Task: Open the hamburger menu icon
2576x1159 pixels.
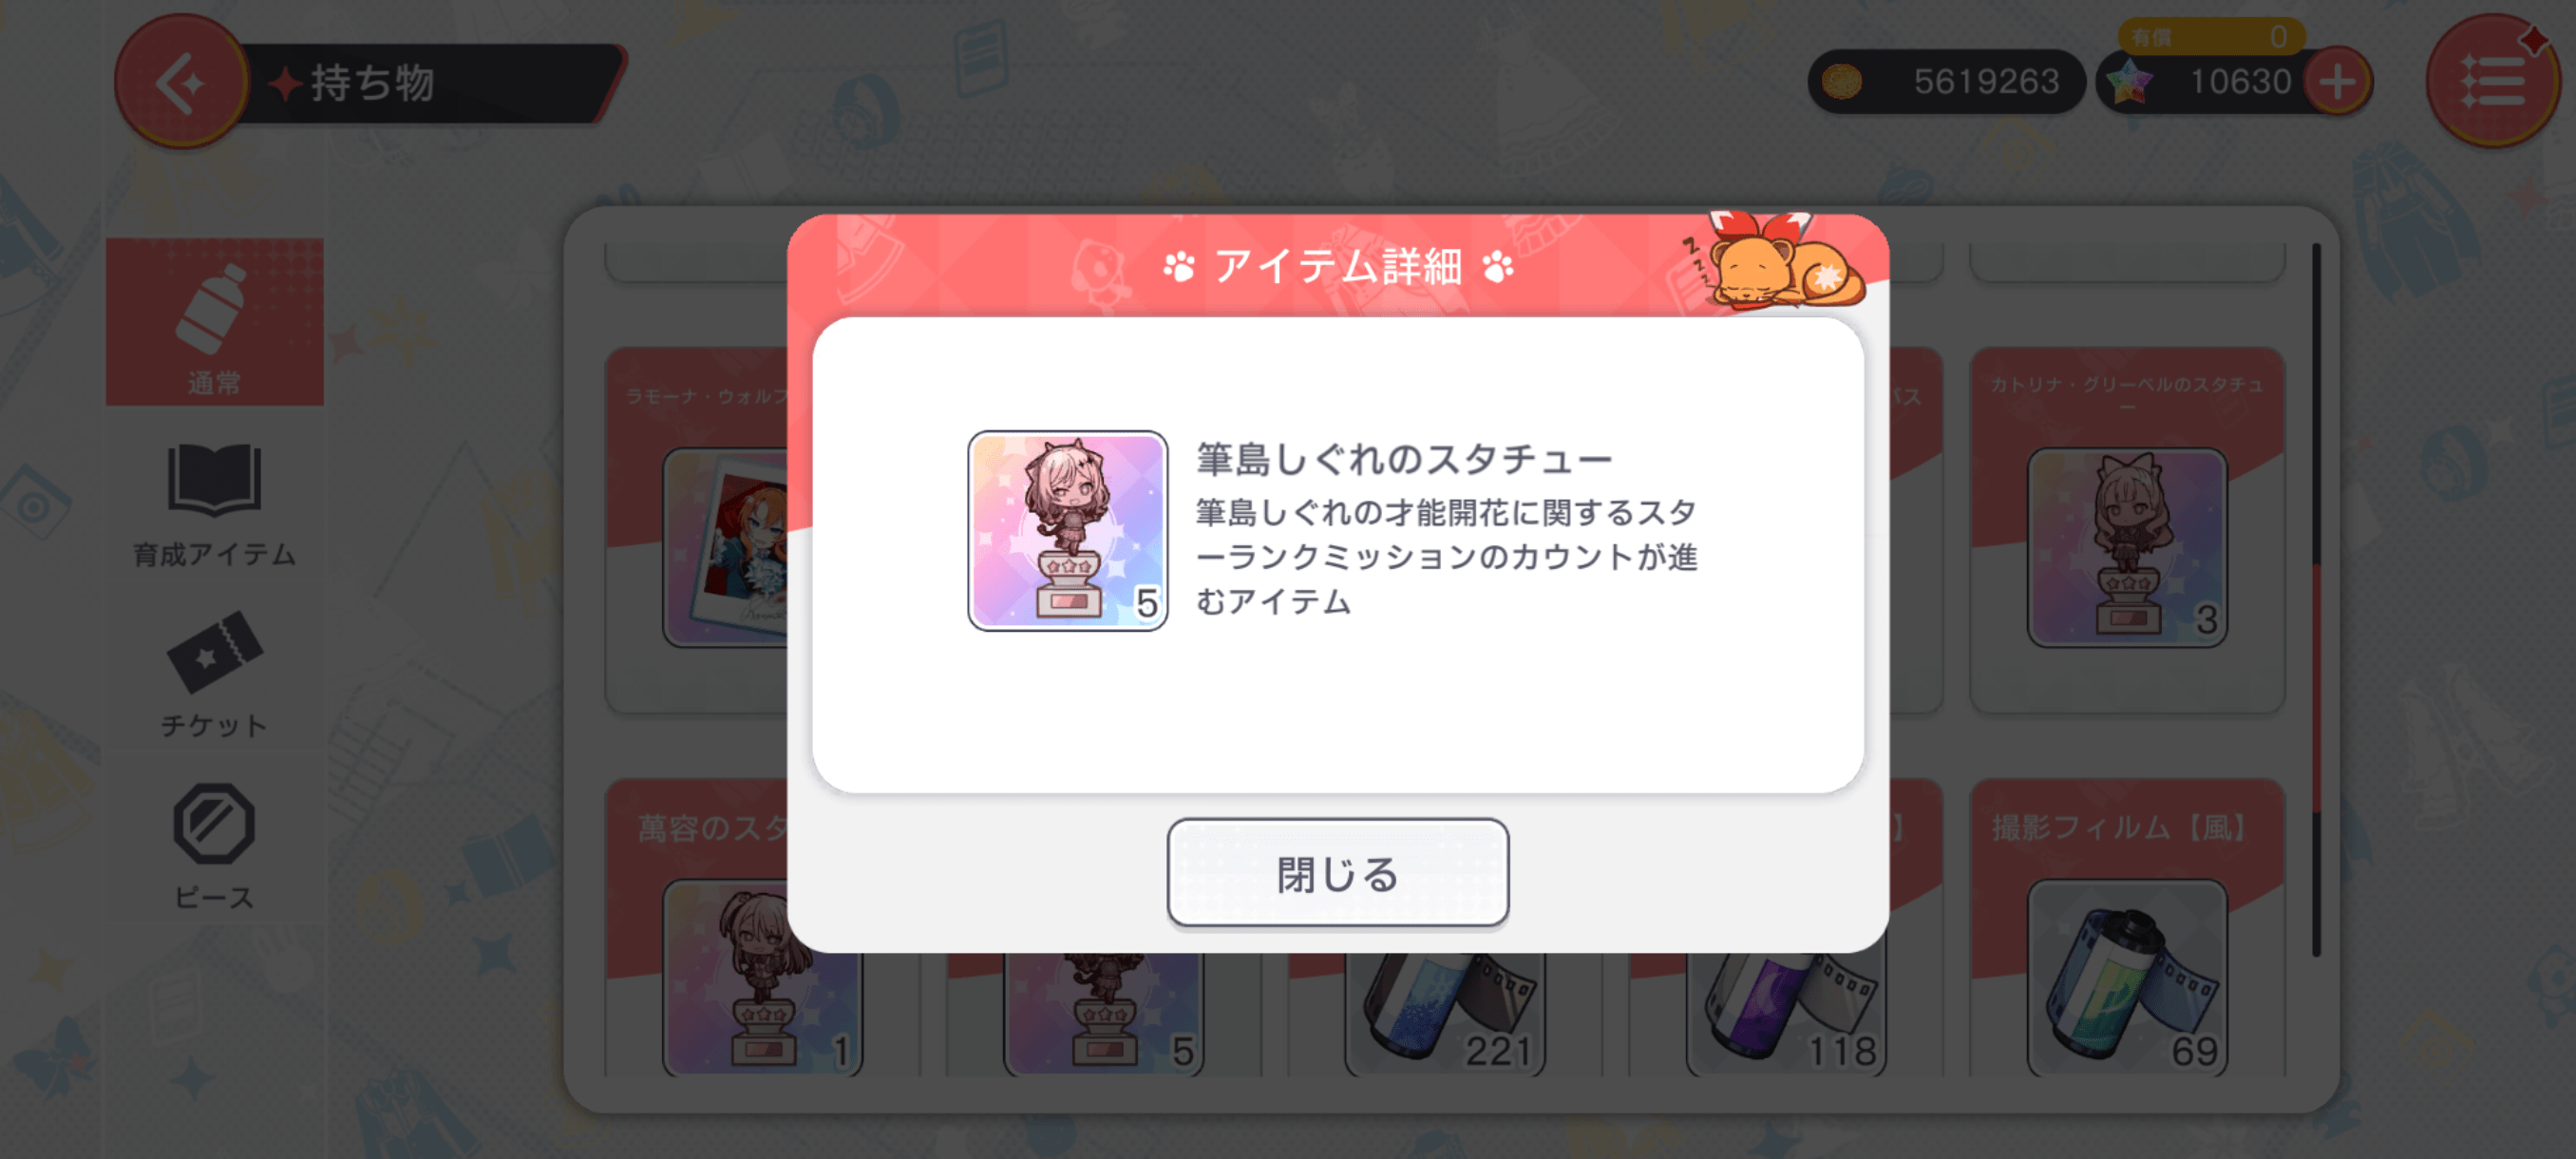Action: [2491, 82]
